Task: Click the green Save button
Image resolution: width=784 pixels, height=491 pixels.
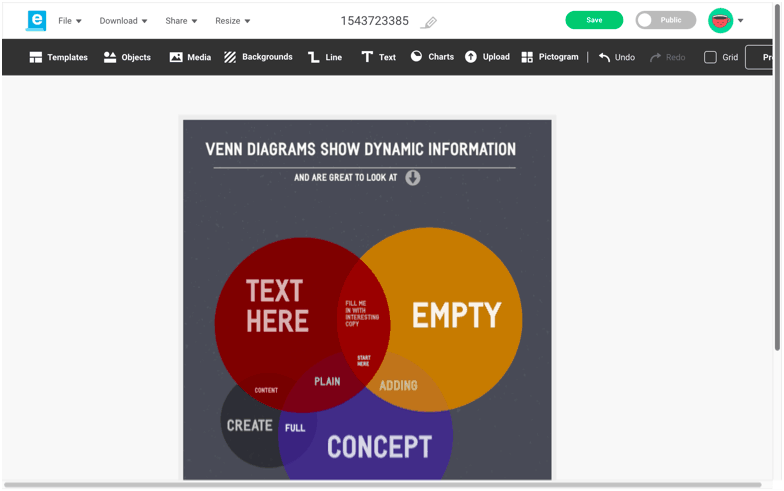Action: (x=594, y=20)
